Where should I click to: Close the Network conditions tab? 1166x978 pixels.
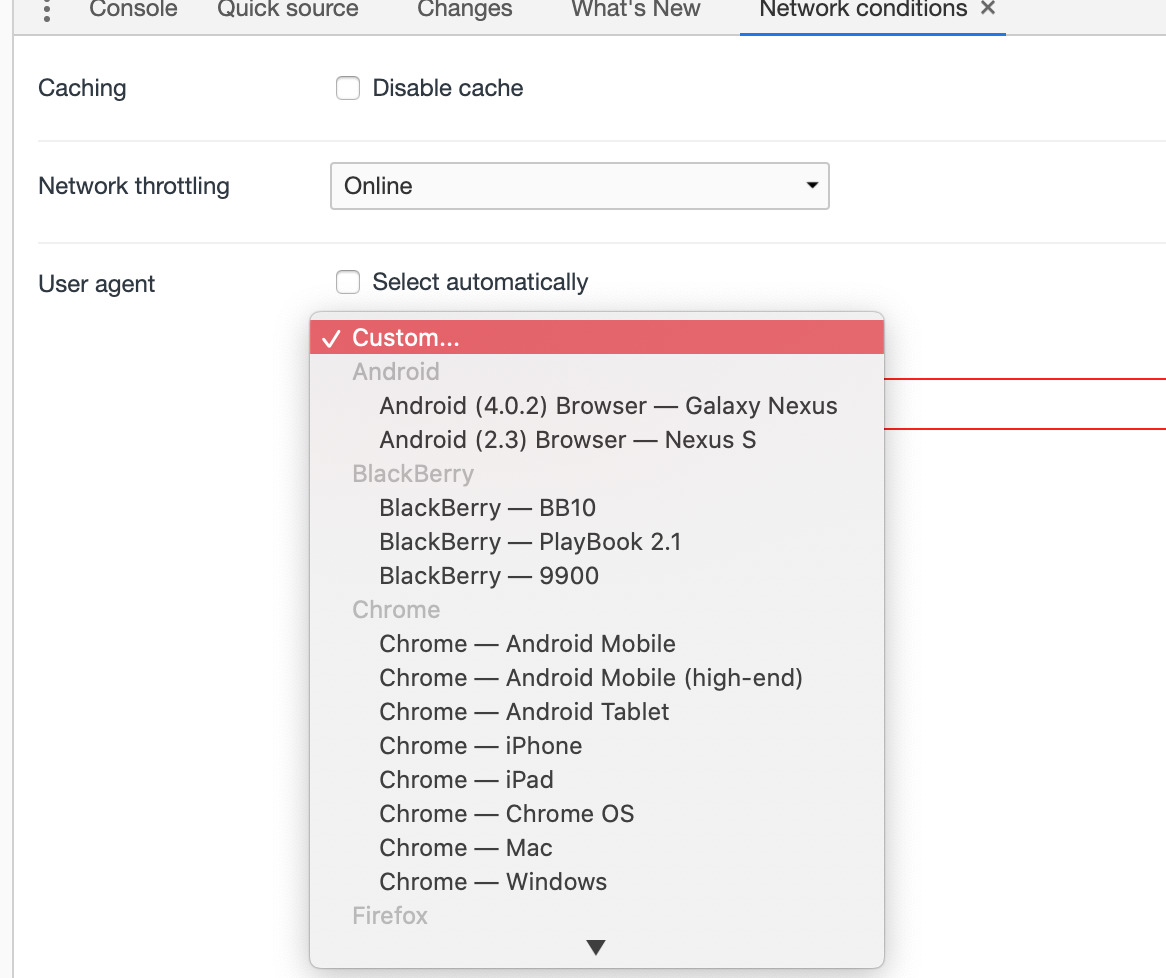[x=988, y=8]
